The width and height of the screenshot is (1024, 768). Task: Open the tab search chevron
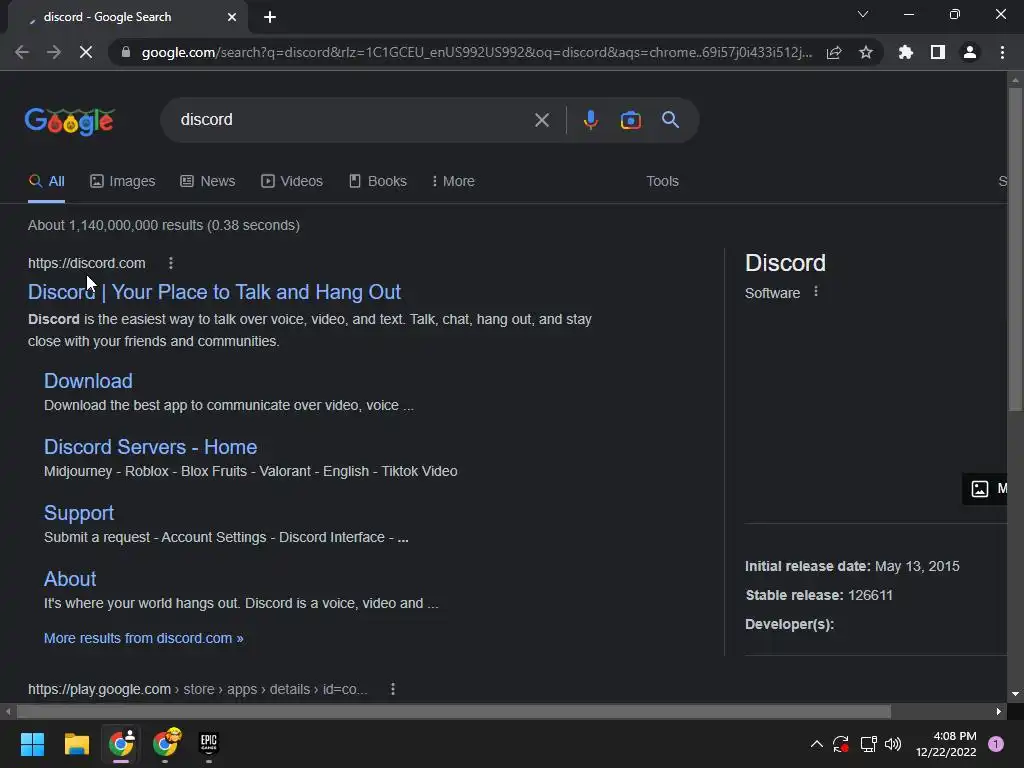863,14
